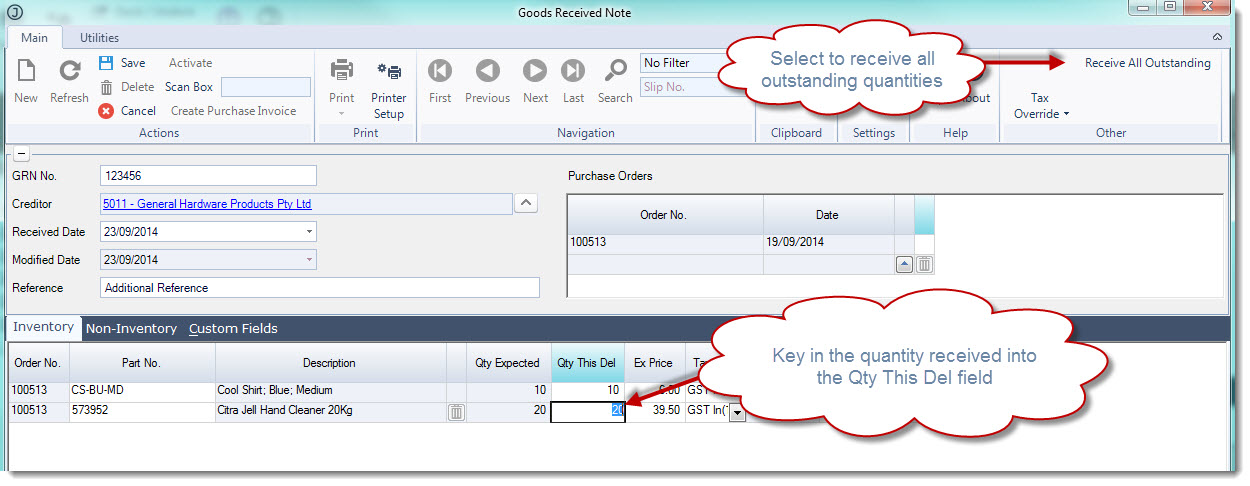The height and width of the screenshot is (486, 1250).
Task: Click the Part No. column header
Action: (141, 363)
